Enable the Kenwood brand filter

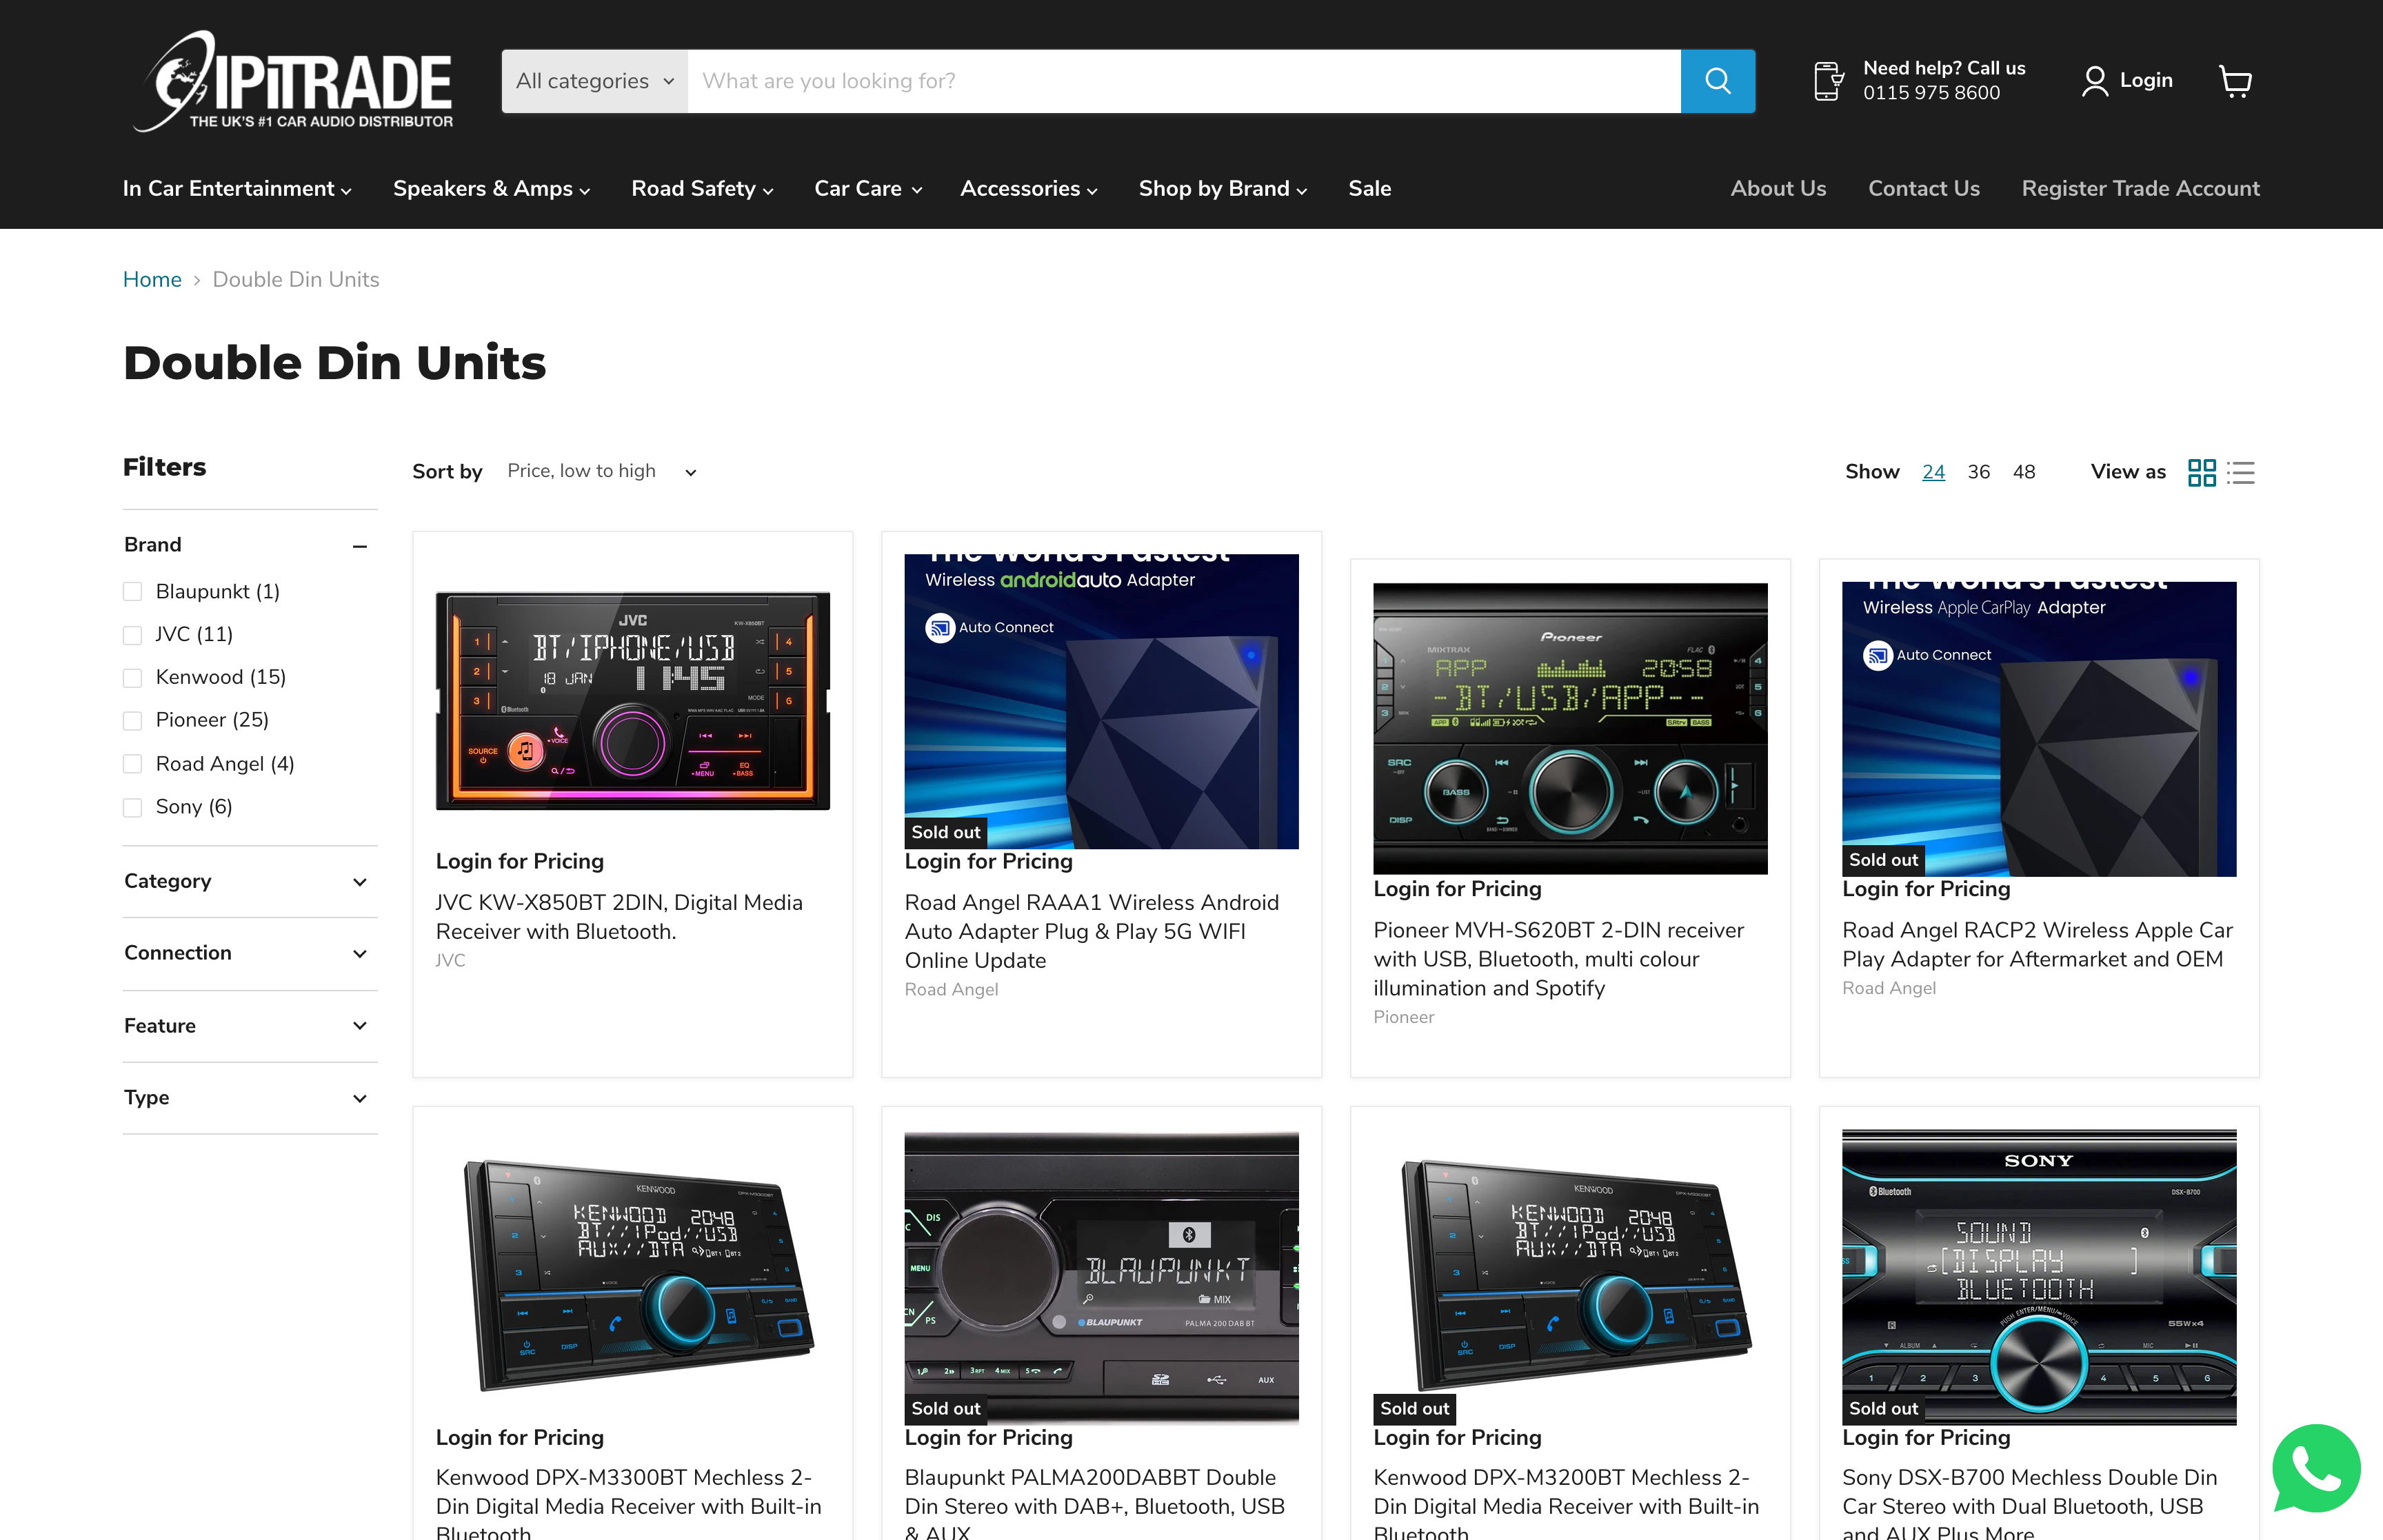click(x=132, y=677)
